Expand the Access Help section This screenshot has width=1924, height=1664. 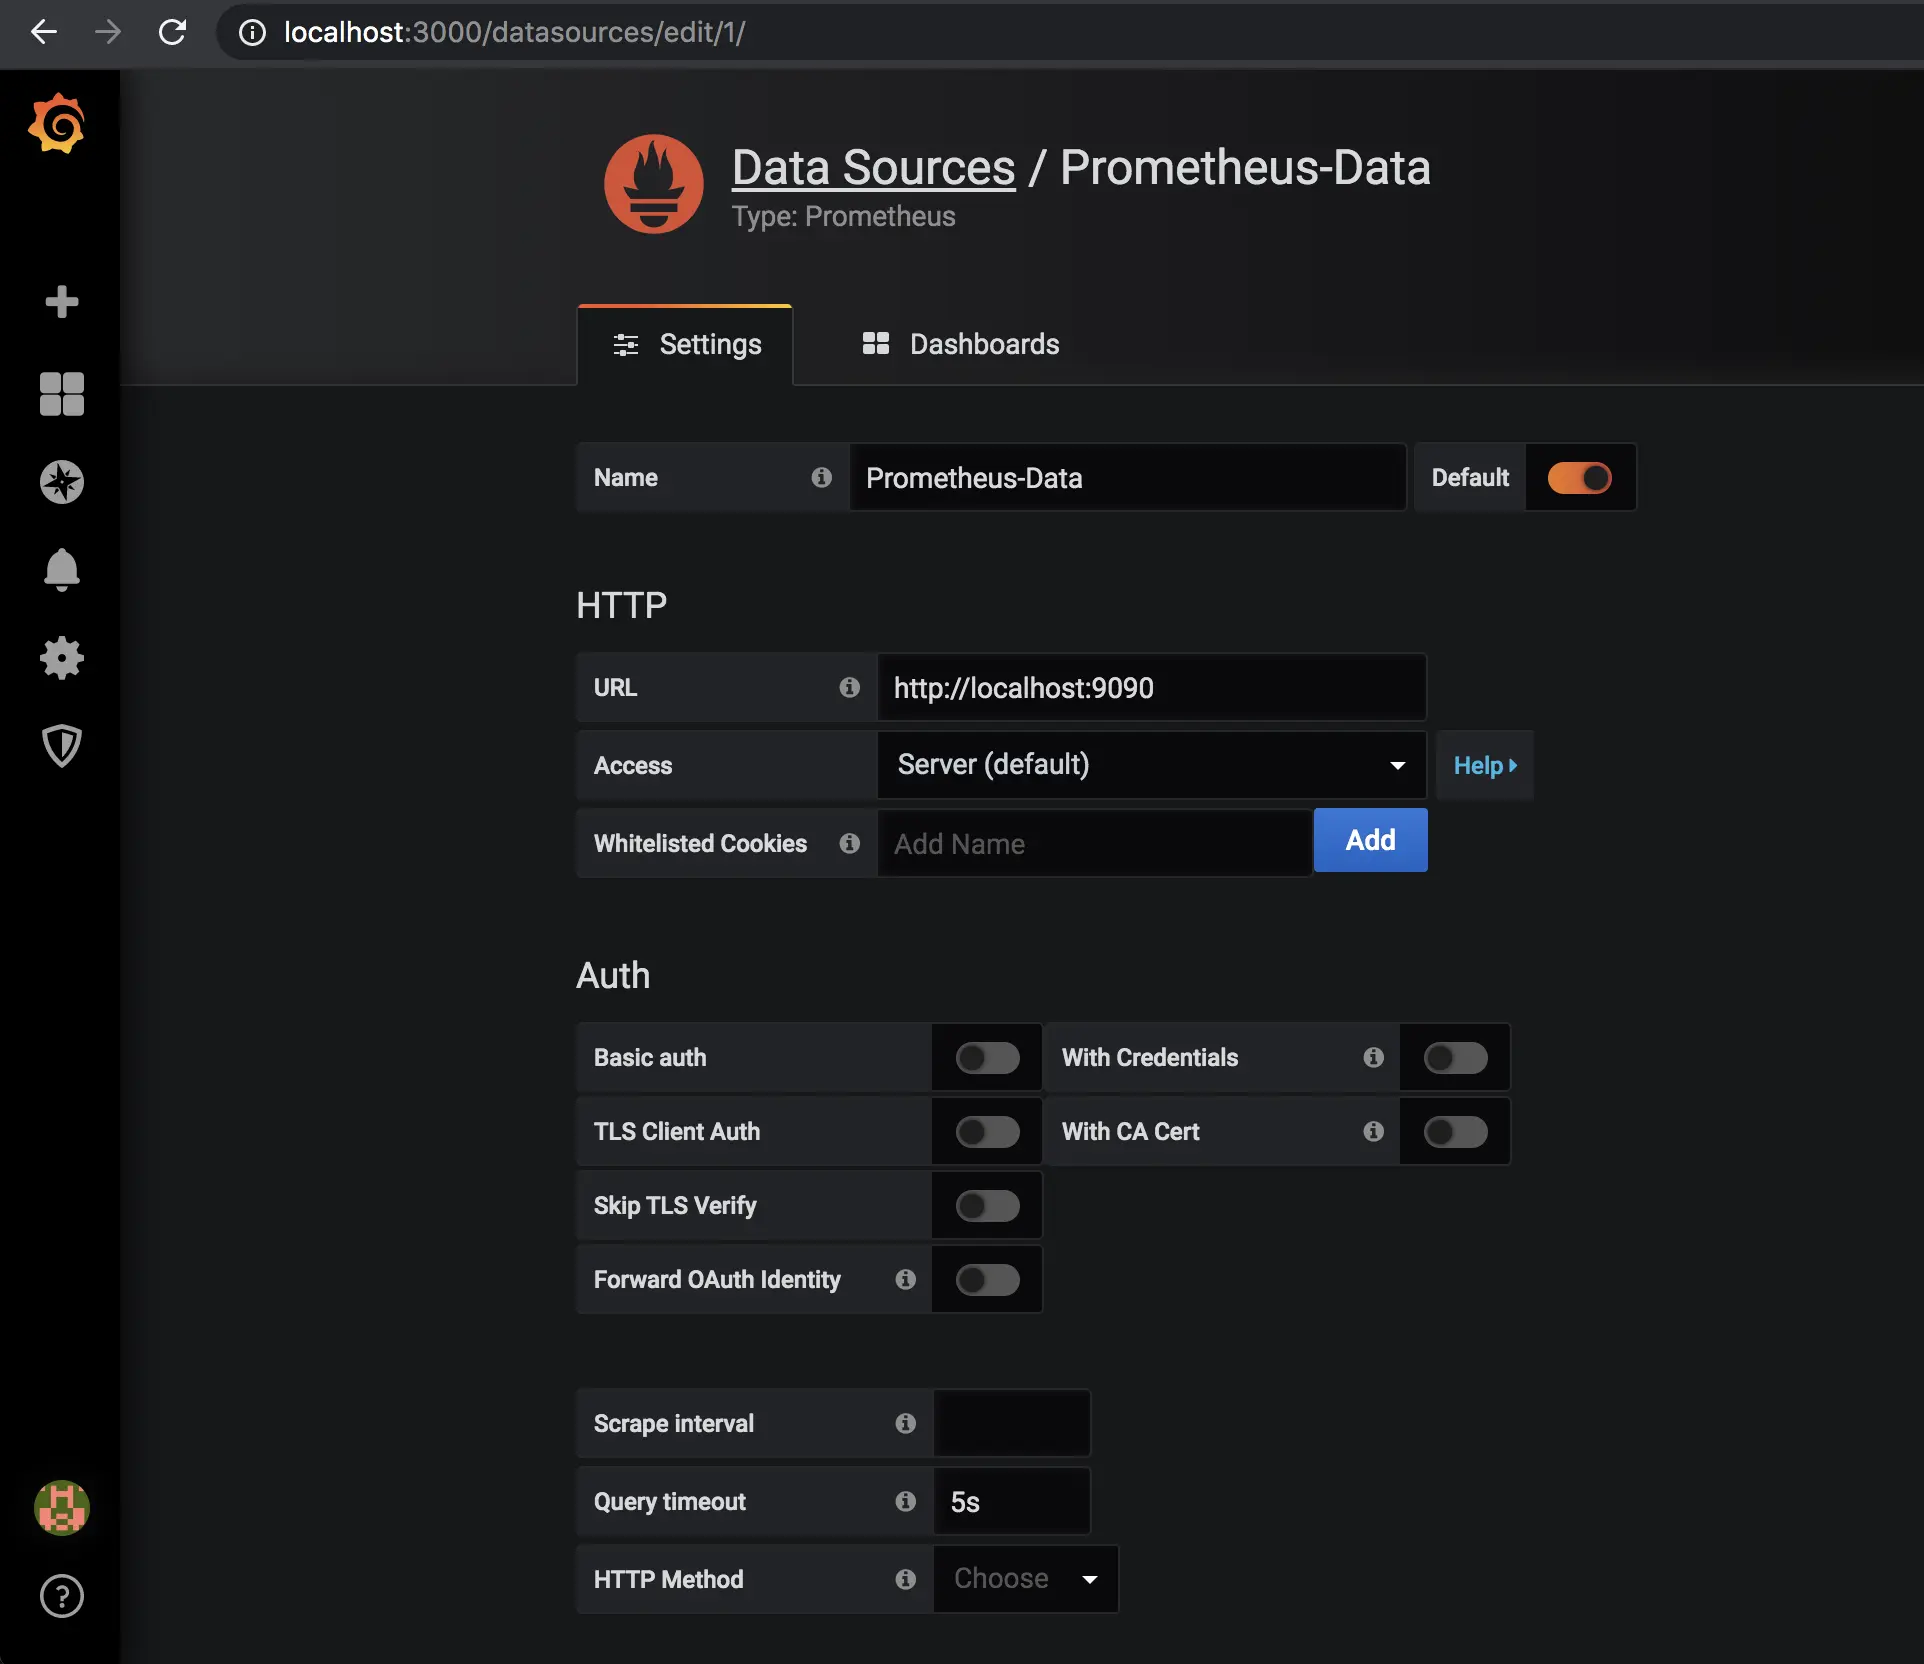click(x=1485, y=765)
